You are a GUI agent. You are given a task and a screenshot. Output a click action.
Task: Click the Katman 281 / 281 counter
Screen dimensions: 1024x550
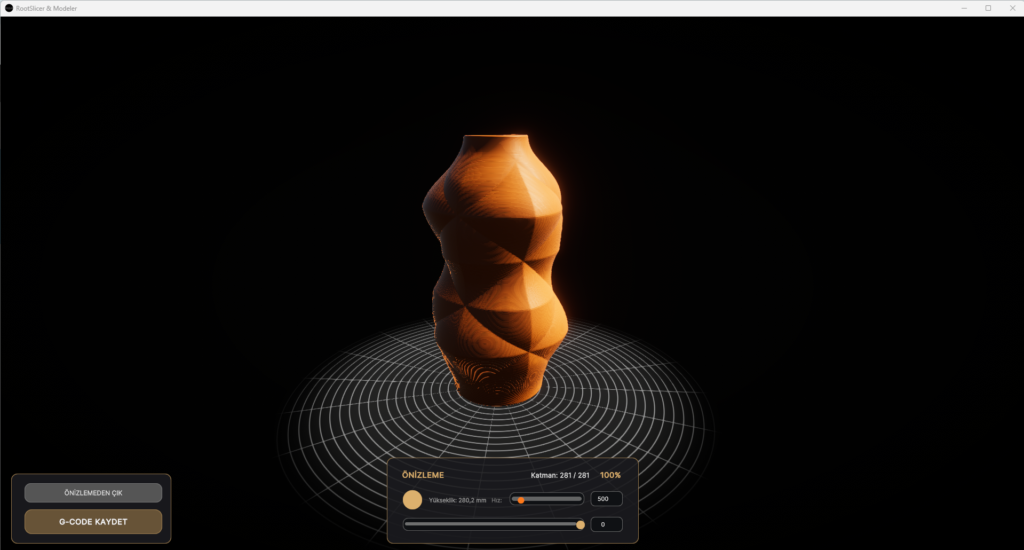[x=560, y=475]
